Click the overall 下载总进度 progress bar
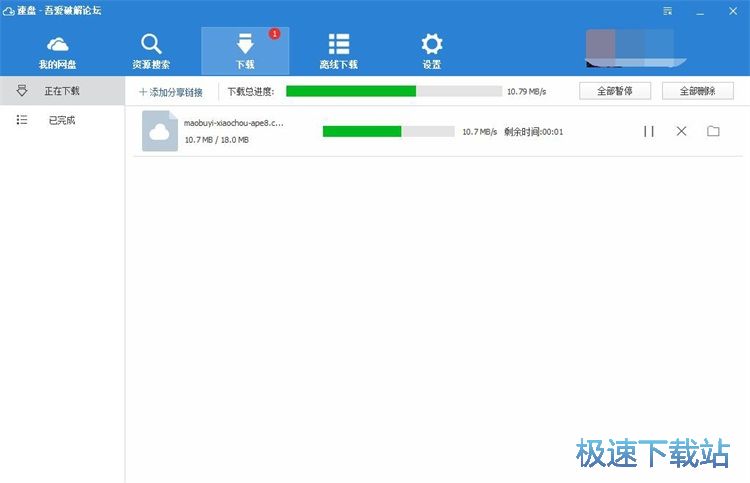The height and width of the screenshot is (483, 750). [394, 91]
